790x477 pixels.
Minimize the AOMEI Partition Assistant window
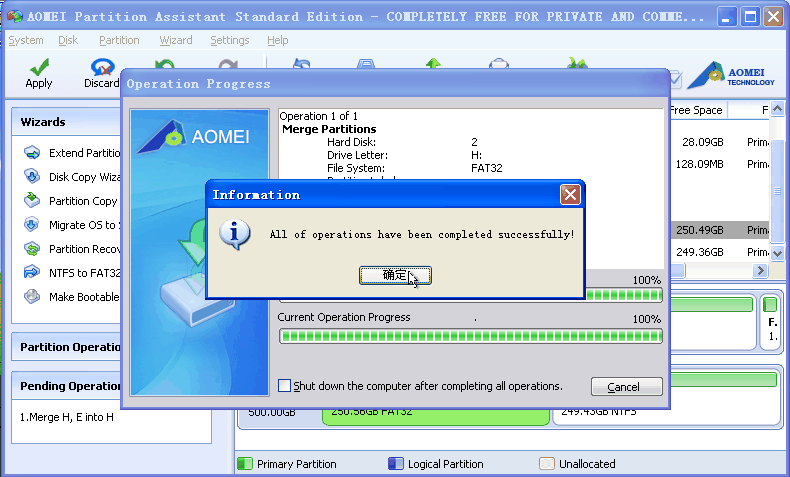click(726, 17)
